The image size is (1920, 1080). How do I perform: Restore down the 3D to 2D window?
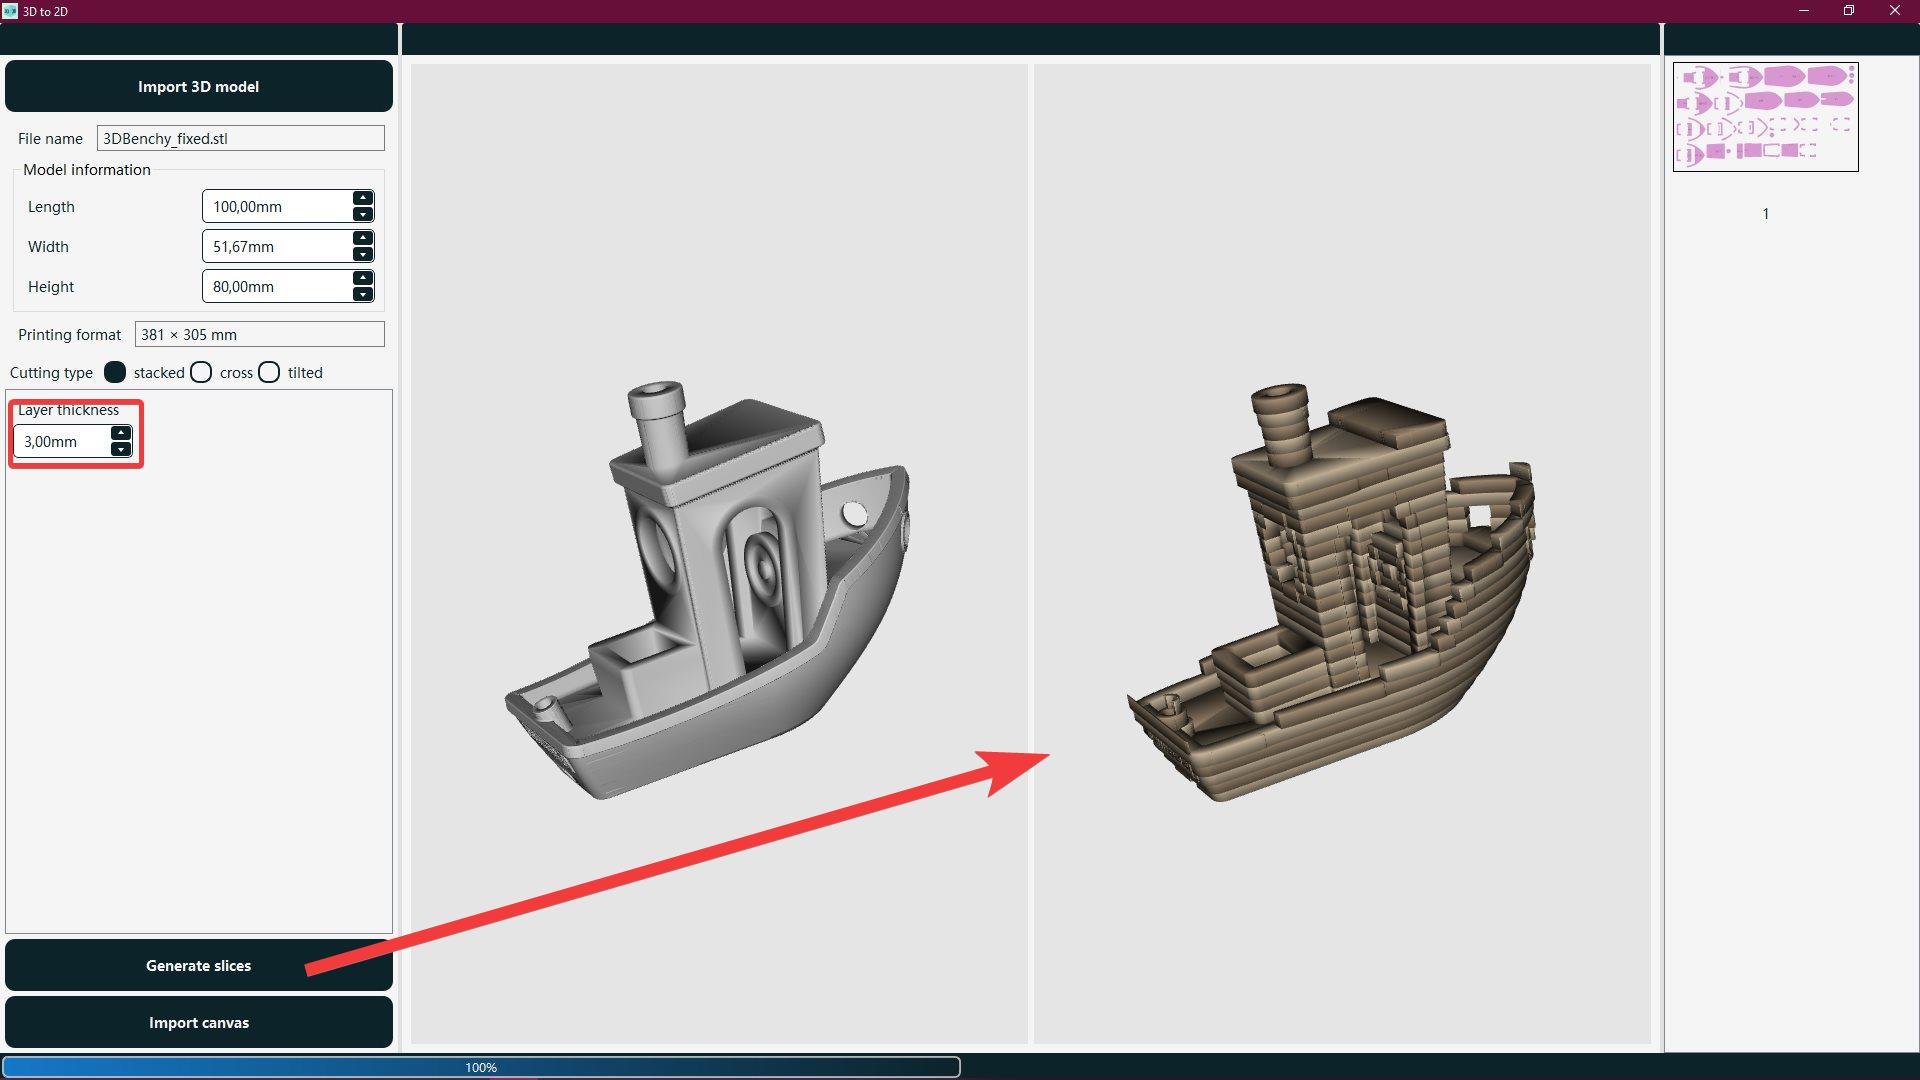1849,11
